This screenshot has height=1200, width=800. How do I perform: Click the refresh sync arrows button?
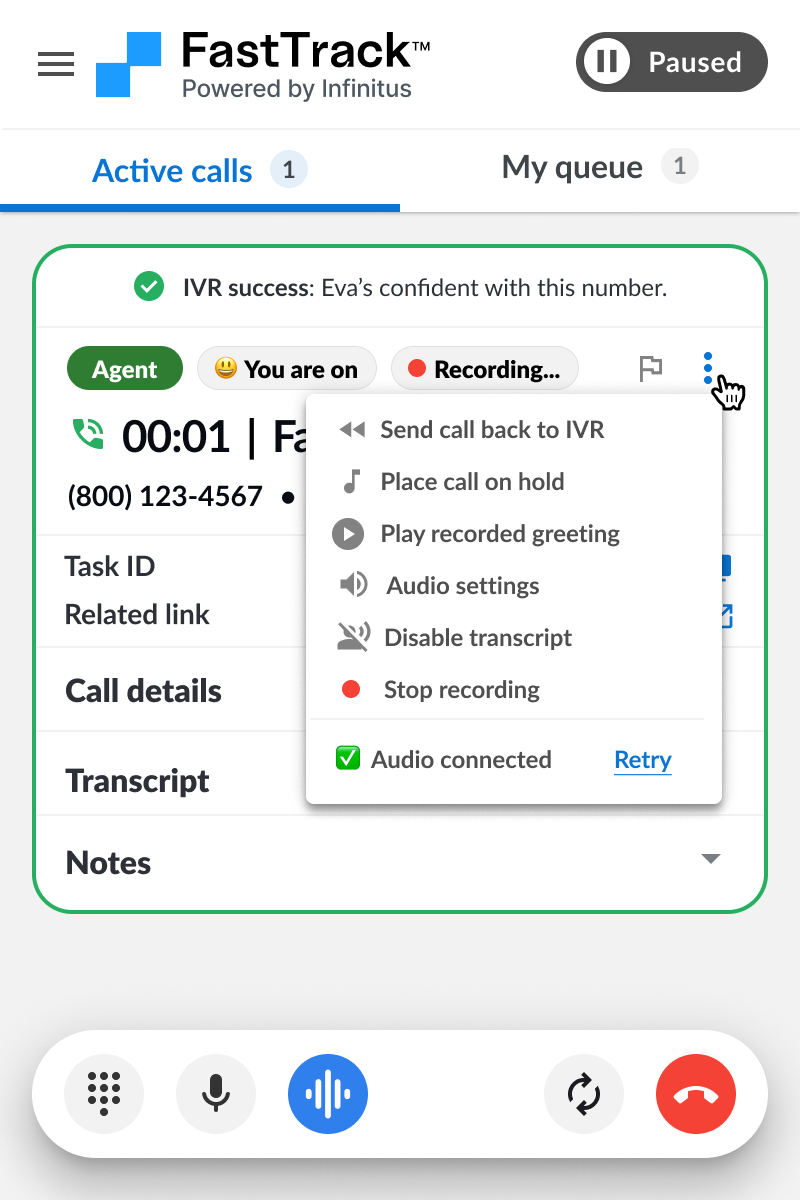click(x=584, y=1094)
